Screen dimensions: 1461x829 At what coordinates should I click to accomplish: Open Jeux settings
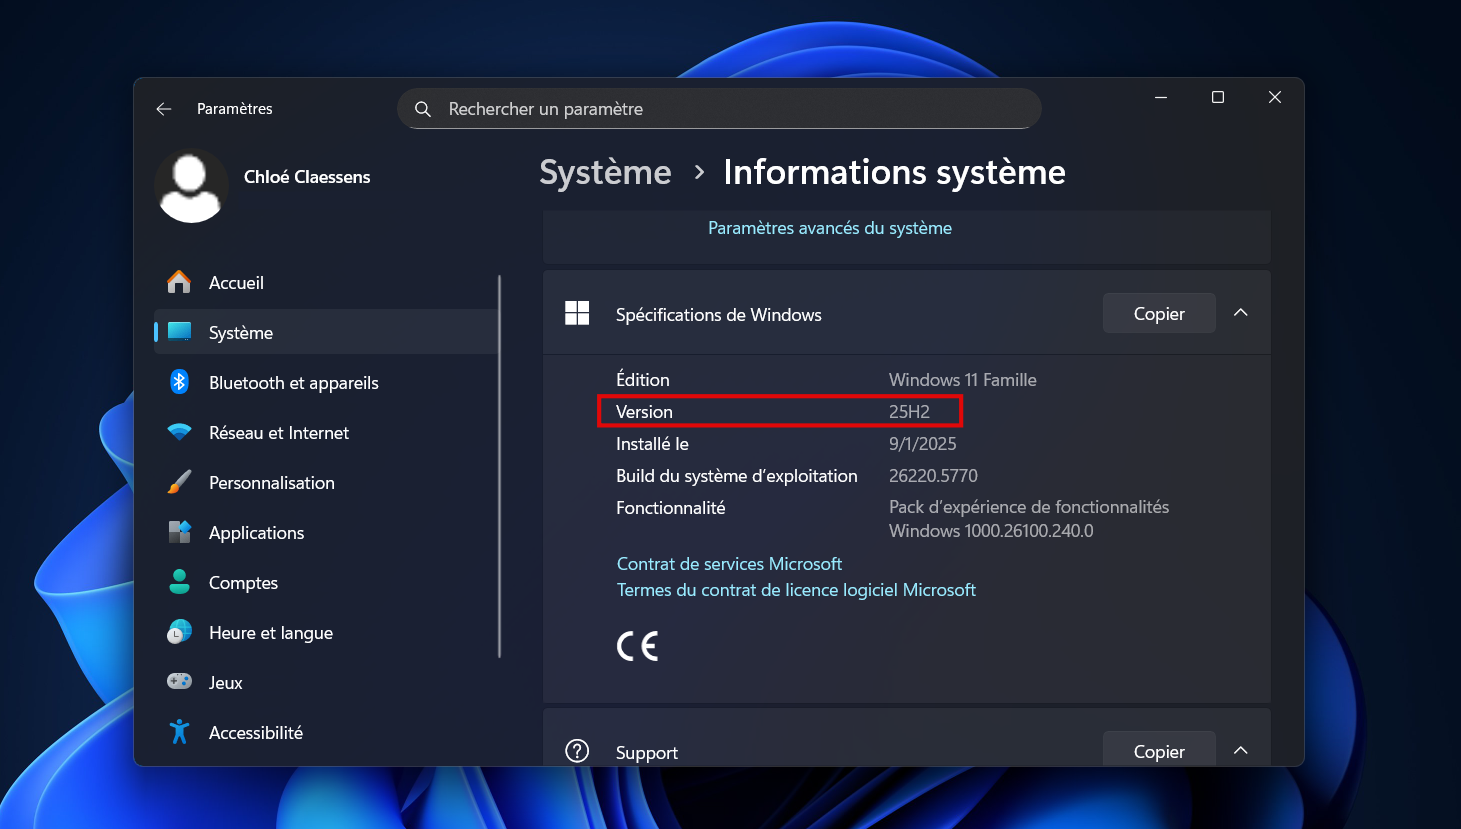[225, 682]
